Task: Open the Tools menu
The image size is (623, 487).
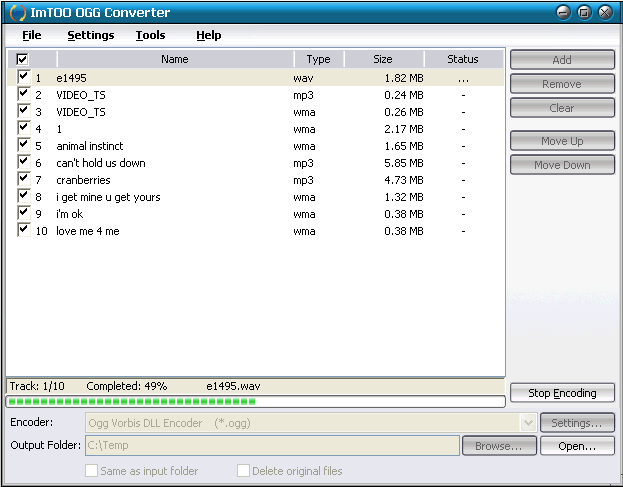Action: click(150, 35)
